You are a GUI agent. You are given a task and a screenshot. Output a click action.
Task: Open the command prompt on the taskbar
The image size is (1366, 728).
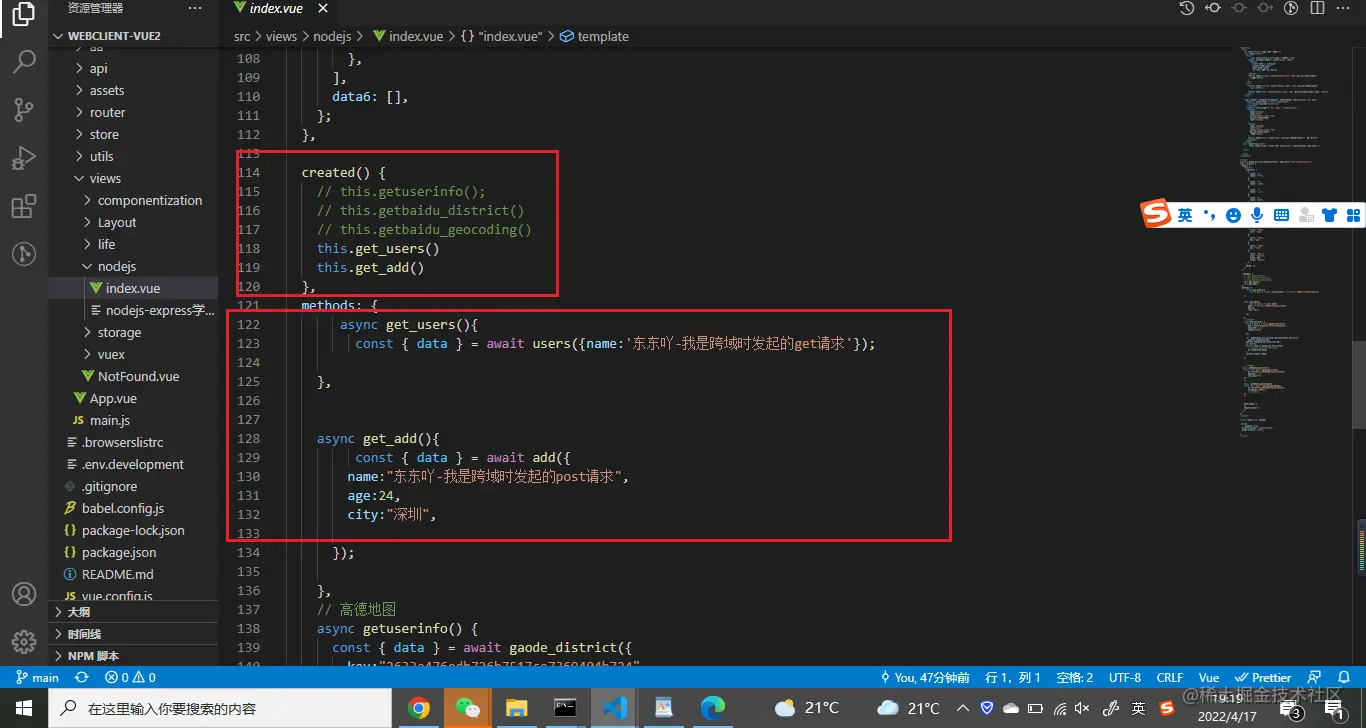point(565,708)
